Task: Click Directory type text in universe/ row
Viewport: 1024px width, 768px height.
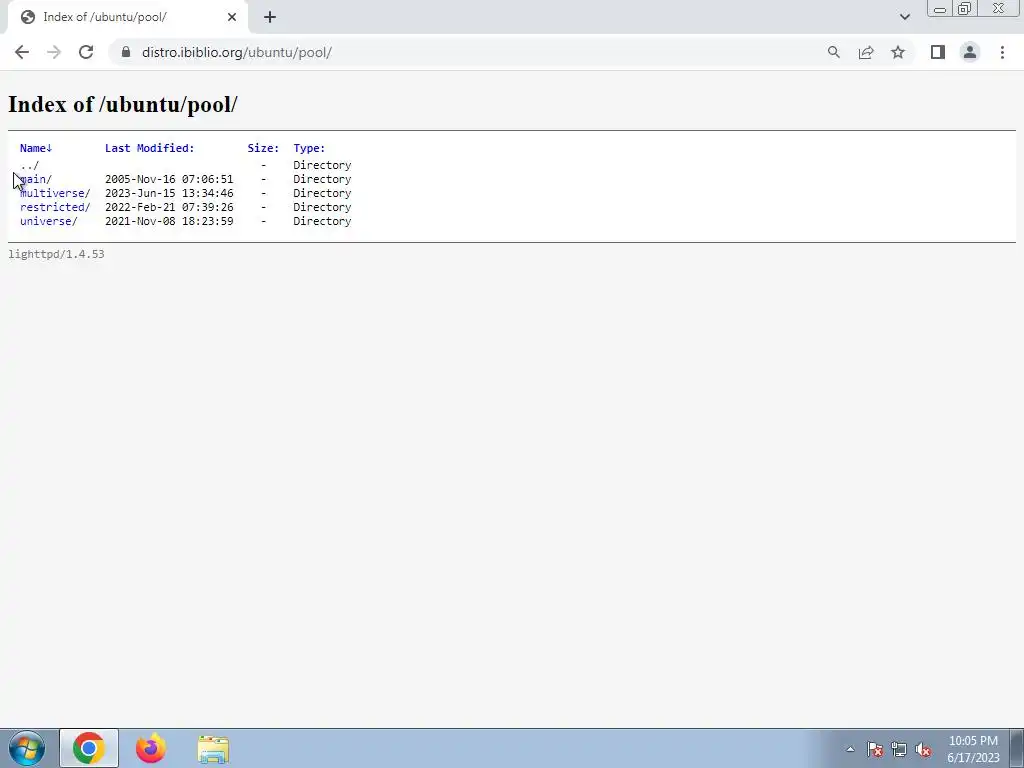Action: [x=322, y=221]
